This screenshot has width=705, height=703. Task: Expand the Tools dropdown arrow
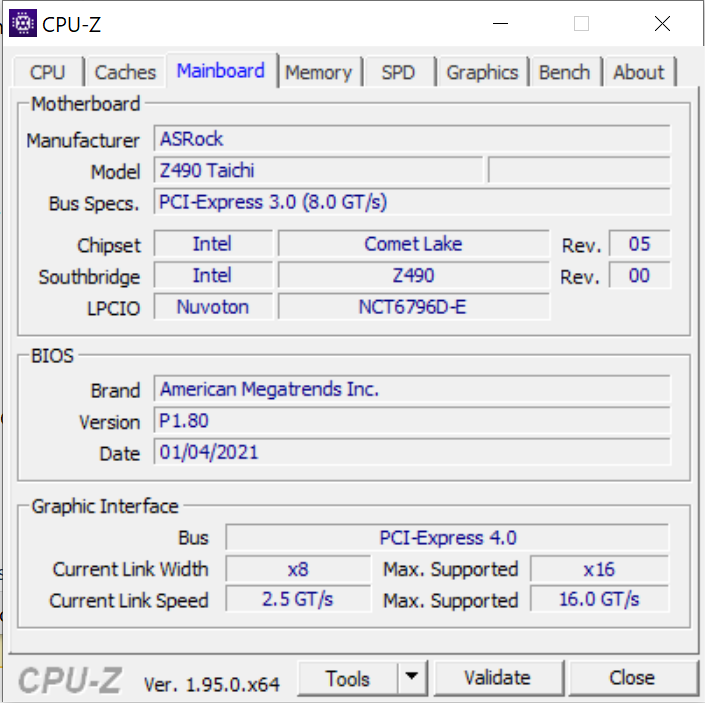click(x=412, y=676)
